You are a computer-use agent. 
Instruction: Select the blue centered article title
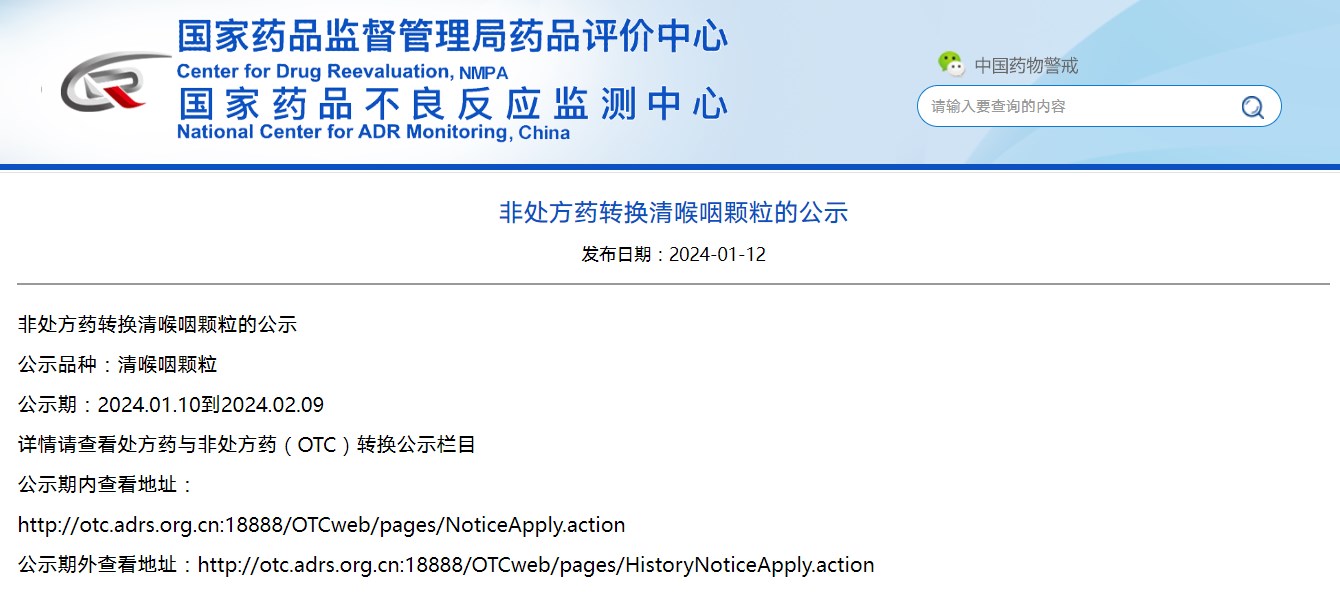coord(673,212)
